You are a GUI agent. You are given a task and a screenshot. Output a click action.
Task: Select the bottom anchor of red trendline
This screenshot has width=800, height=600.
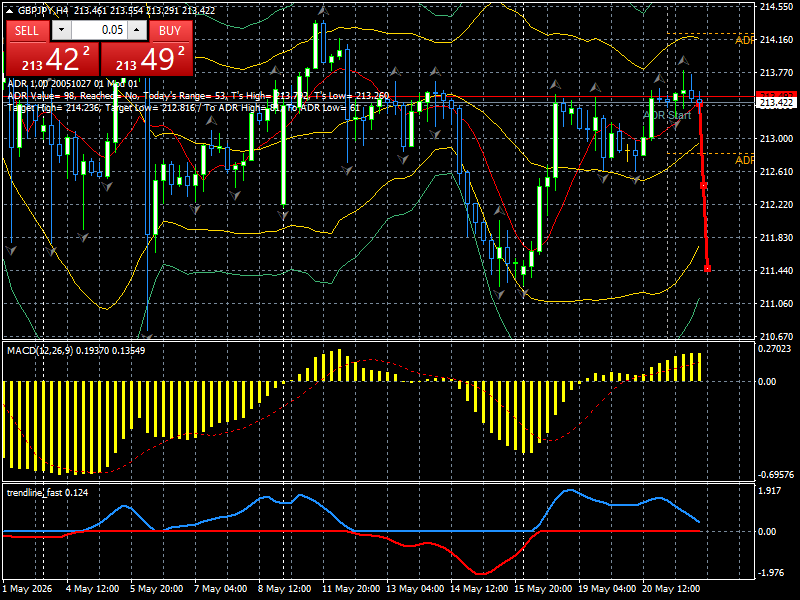(x=707, y=268)
